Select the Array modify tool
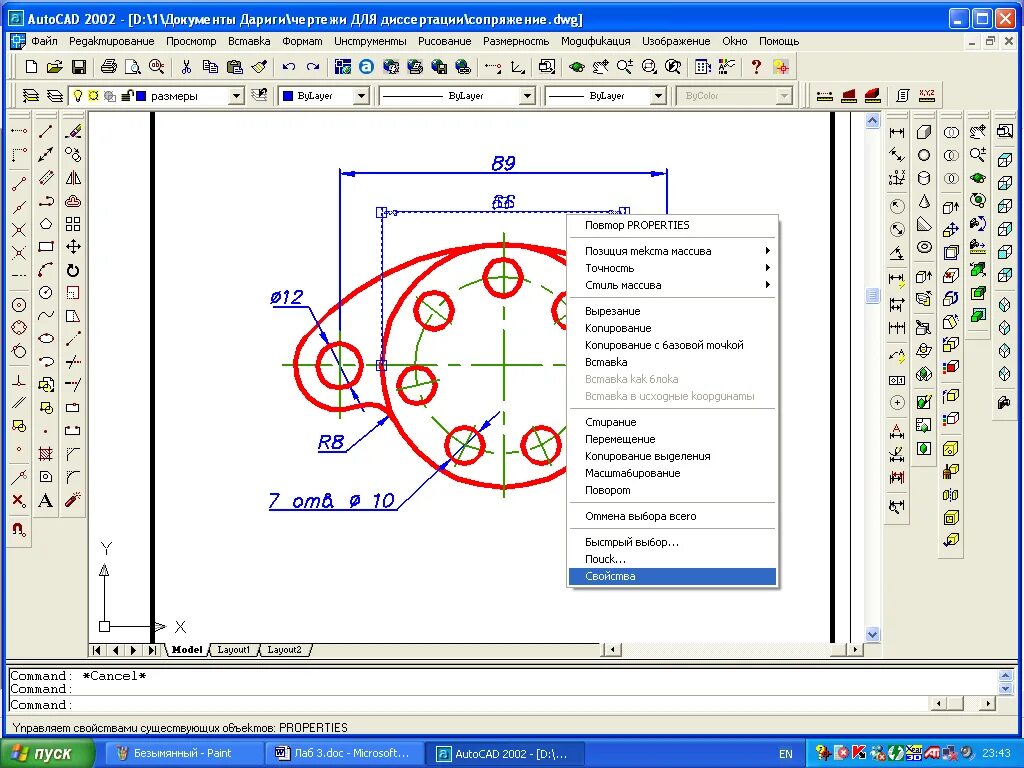Image resolution: width=1024 pixels, height=768 pixels. pyautogui.click(x=73, y=224)
